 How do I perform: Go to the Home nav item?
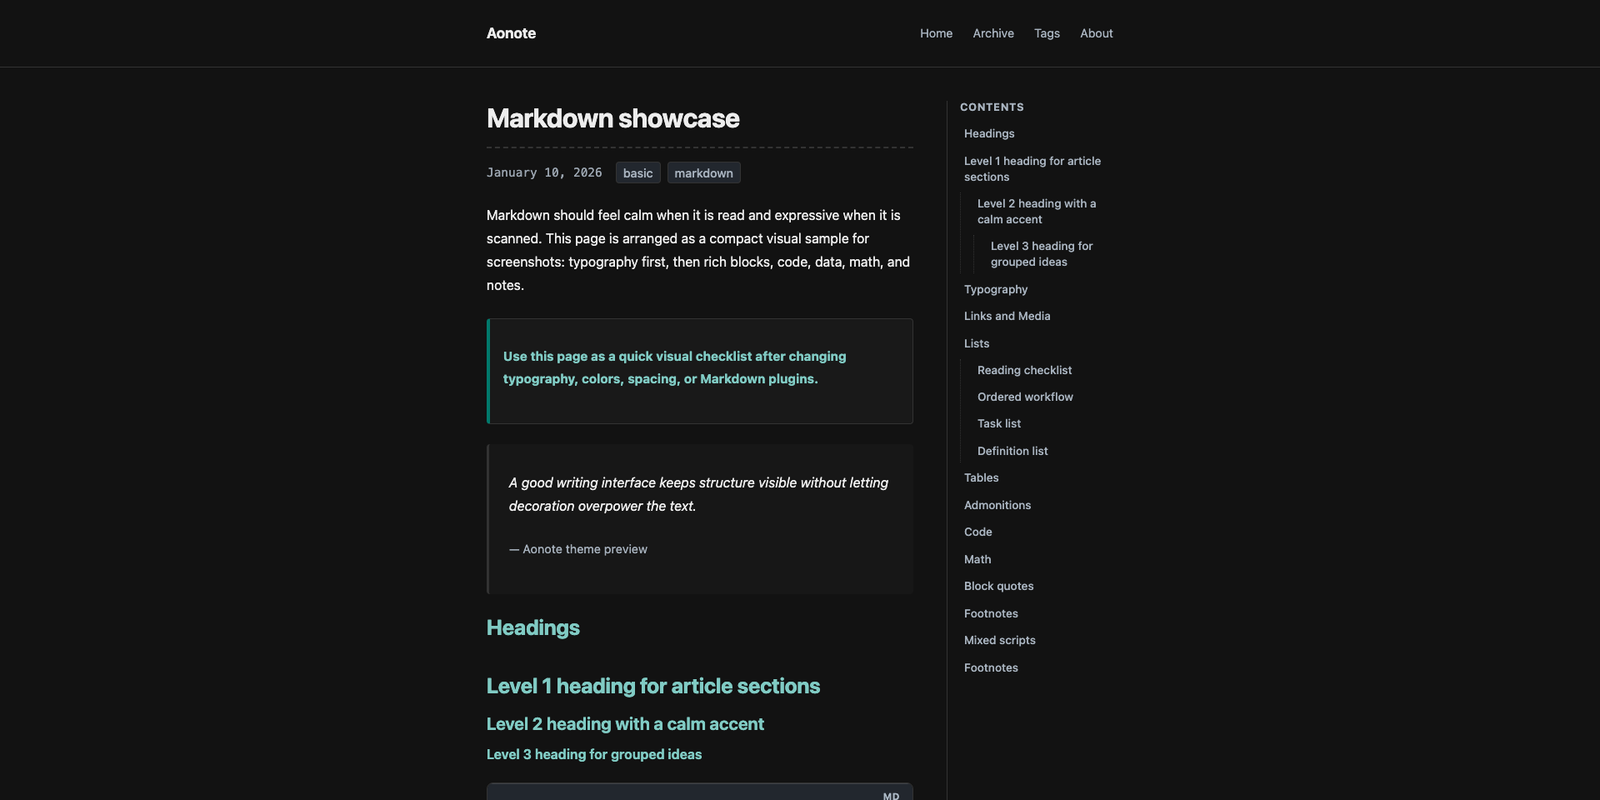coord(936,33)
